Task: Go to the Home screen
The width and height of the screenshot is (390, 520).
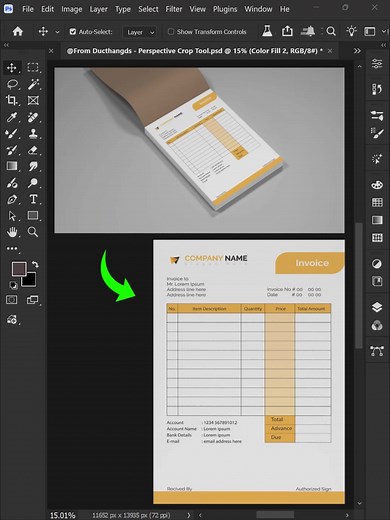Action: [18, 32]
